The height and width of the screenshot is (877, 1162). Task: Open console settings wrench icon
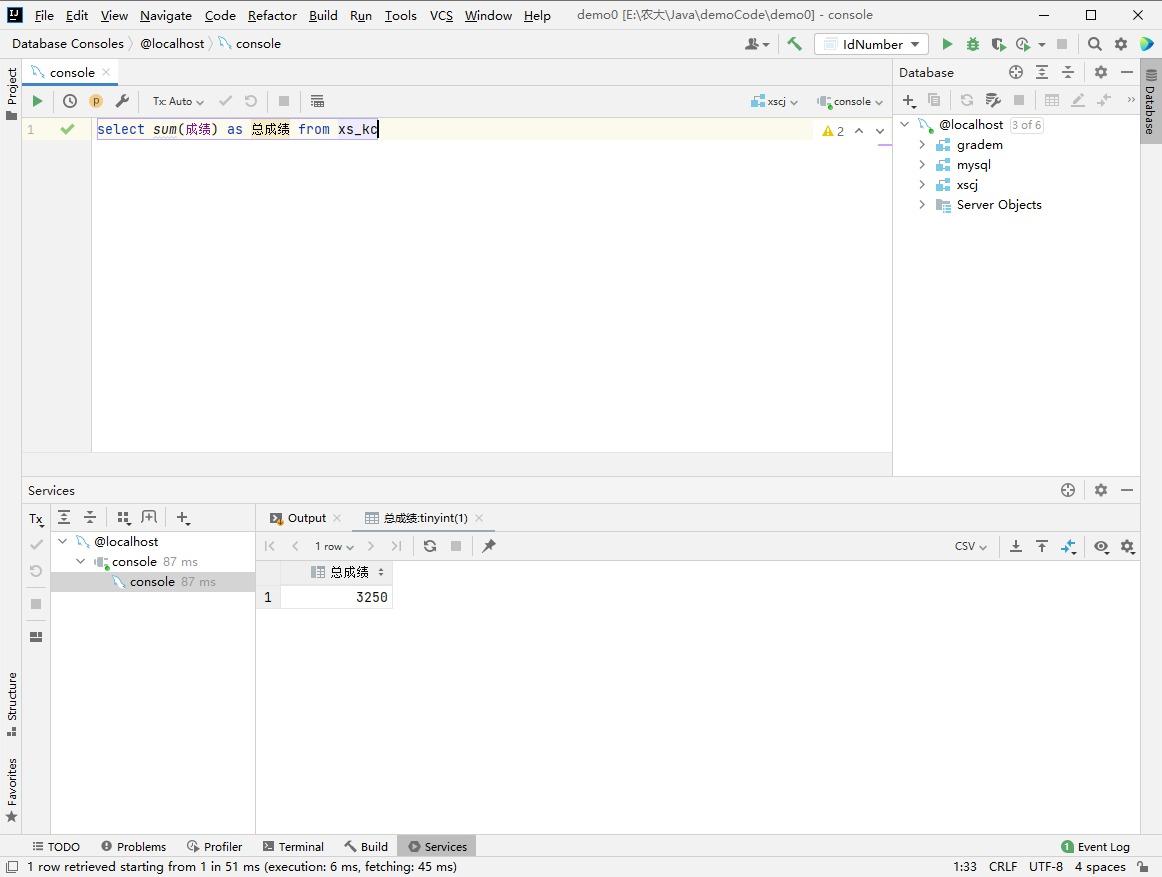tap(122, 101)
